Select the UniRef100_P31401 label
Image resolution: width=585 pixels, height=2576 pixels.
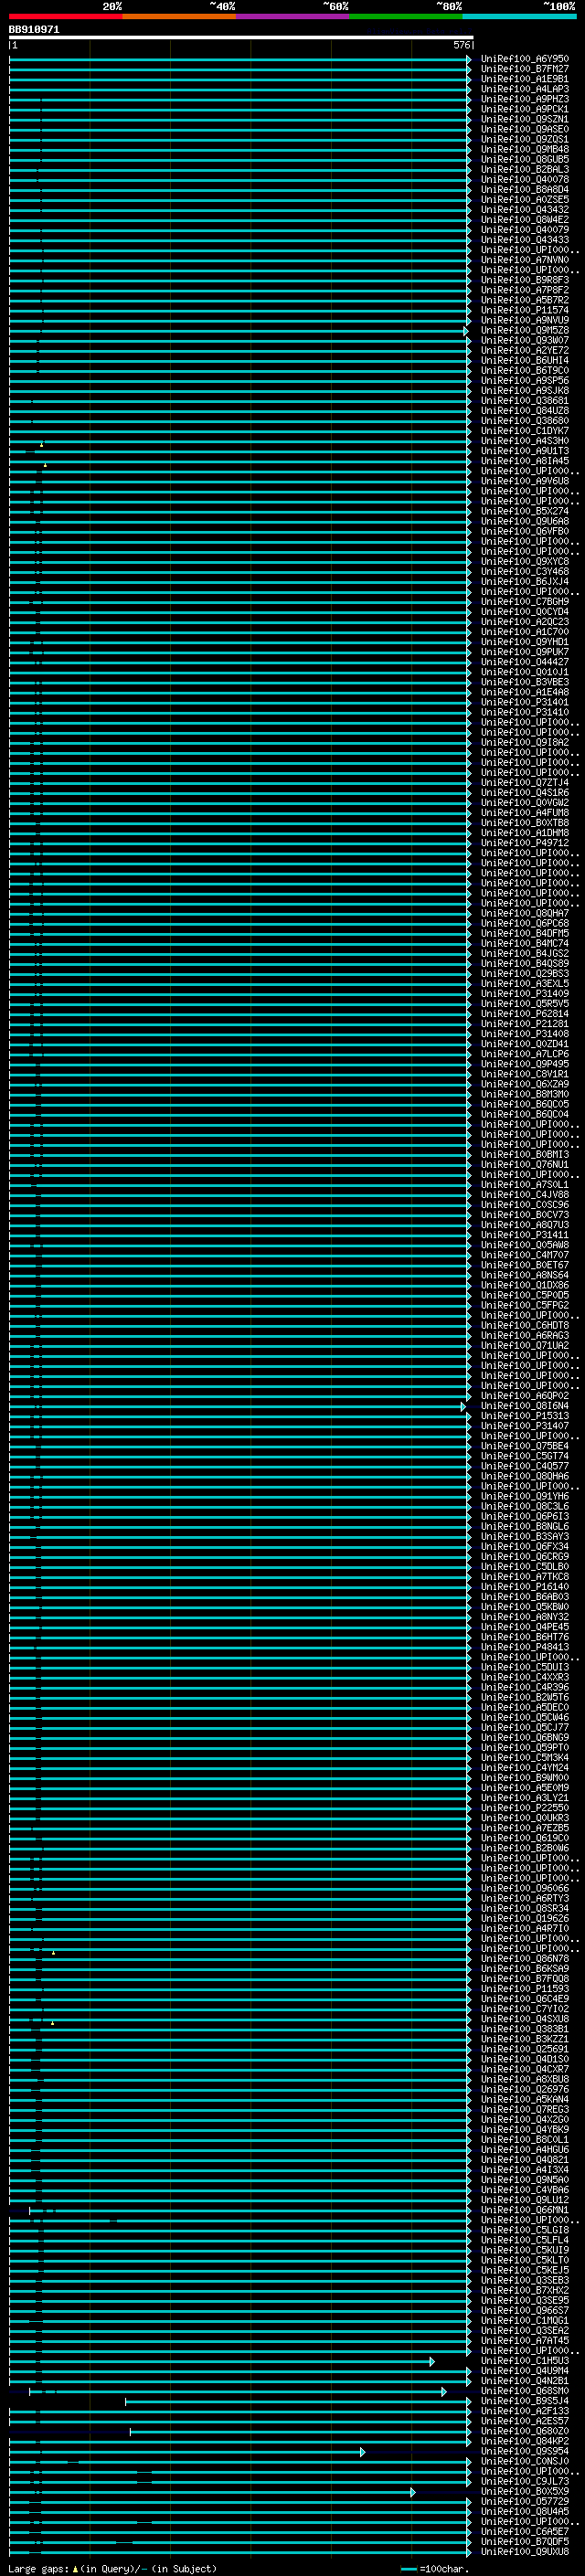click(x=525, y=702)
